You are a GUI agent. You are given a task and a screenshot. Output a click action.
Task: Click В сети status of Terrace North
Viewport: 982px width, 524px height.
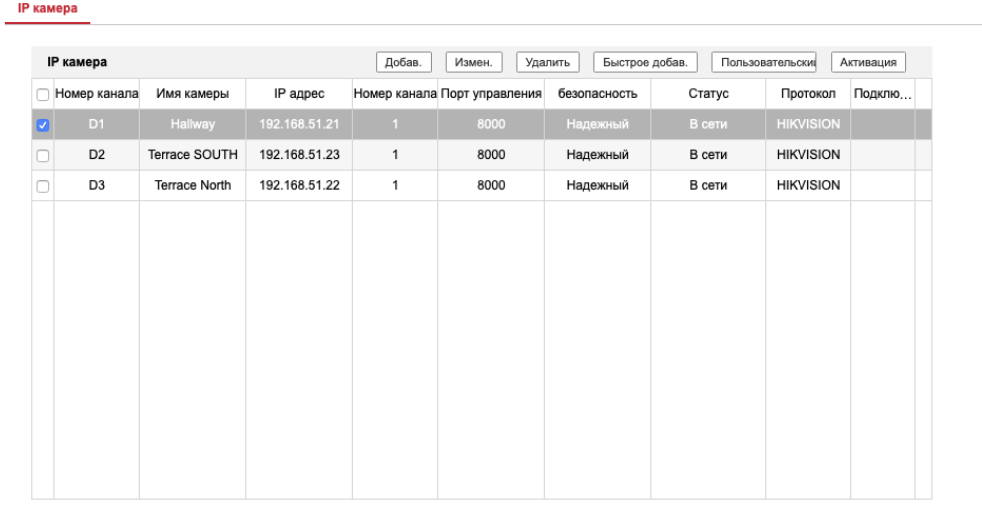point(708,185)
